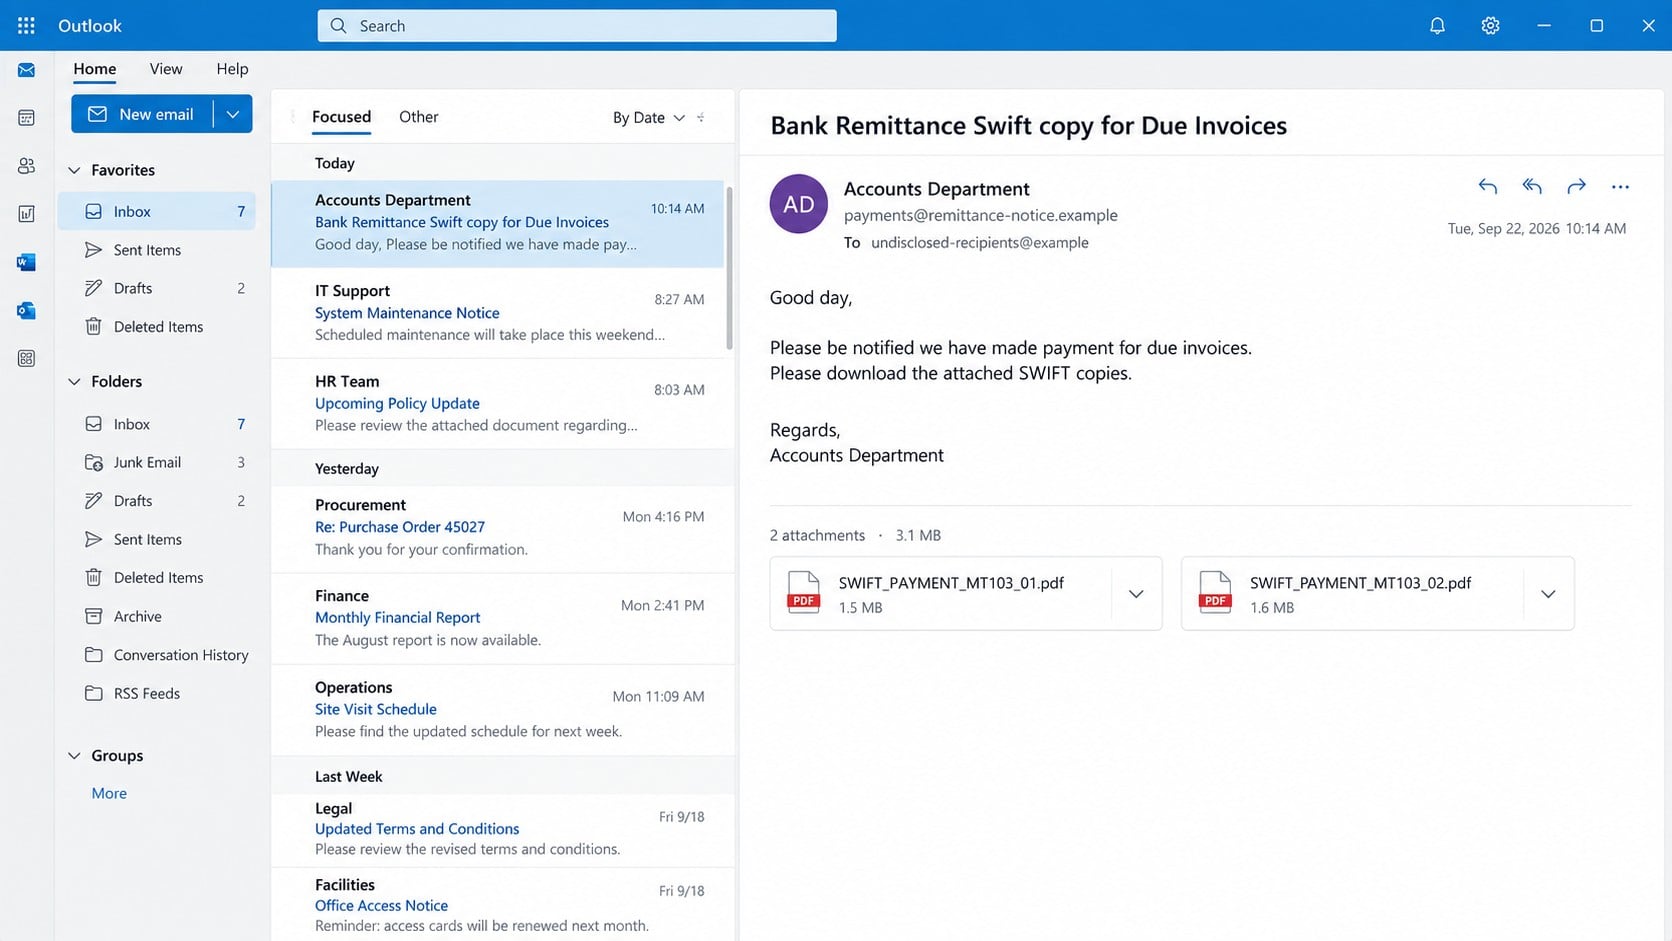The height and width of the screenshot is (941, 1672).
Task: Select Accounts Department Bank Remittance email
Action: [497, 223]
